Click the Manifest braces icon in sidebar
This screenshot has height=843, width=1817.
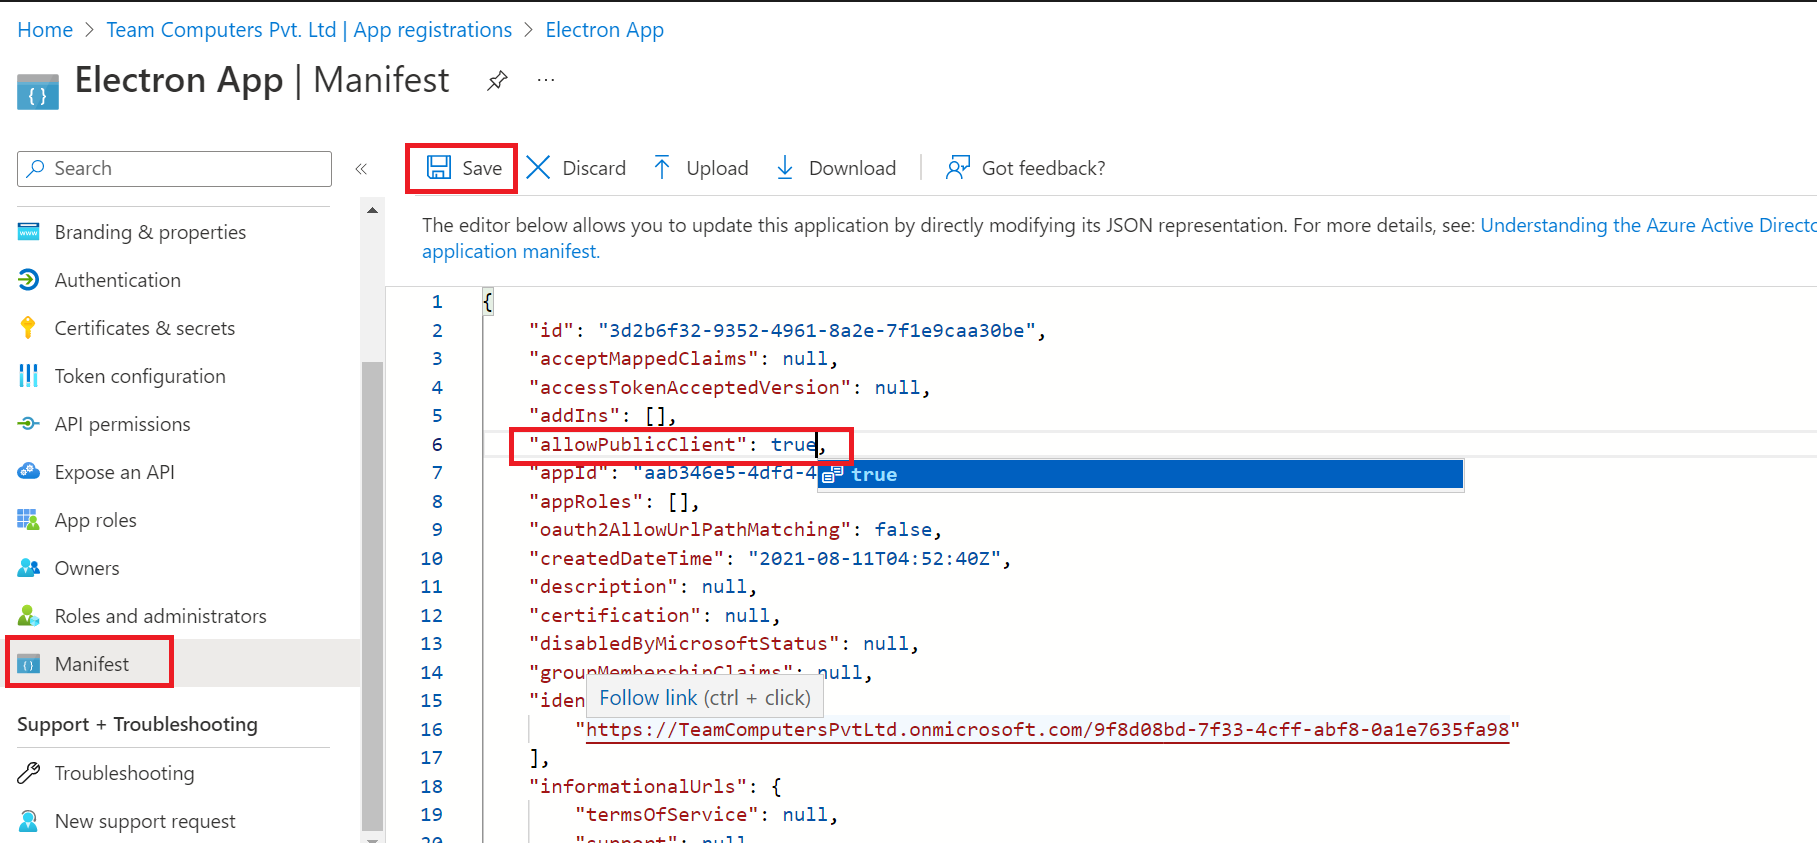point(29,664)
